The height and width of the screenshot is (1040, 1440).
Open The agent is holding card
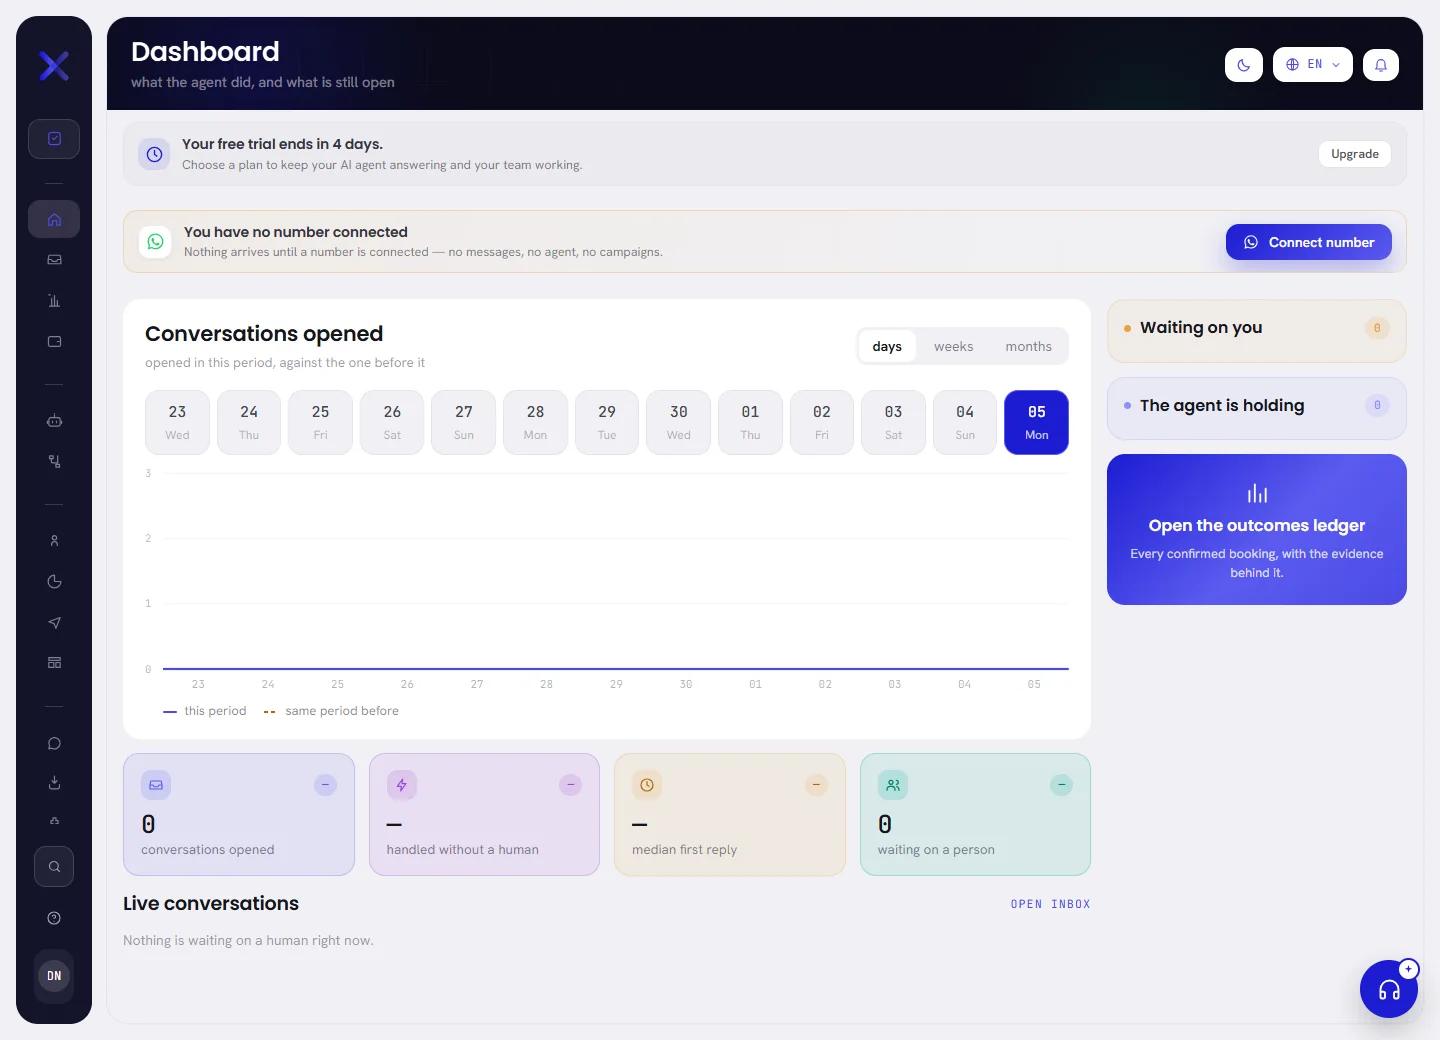1257,408
